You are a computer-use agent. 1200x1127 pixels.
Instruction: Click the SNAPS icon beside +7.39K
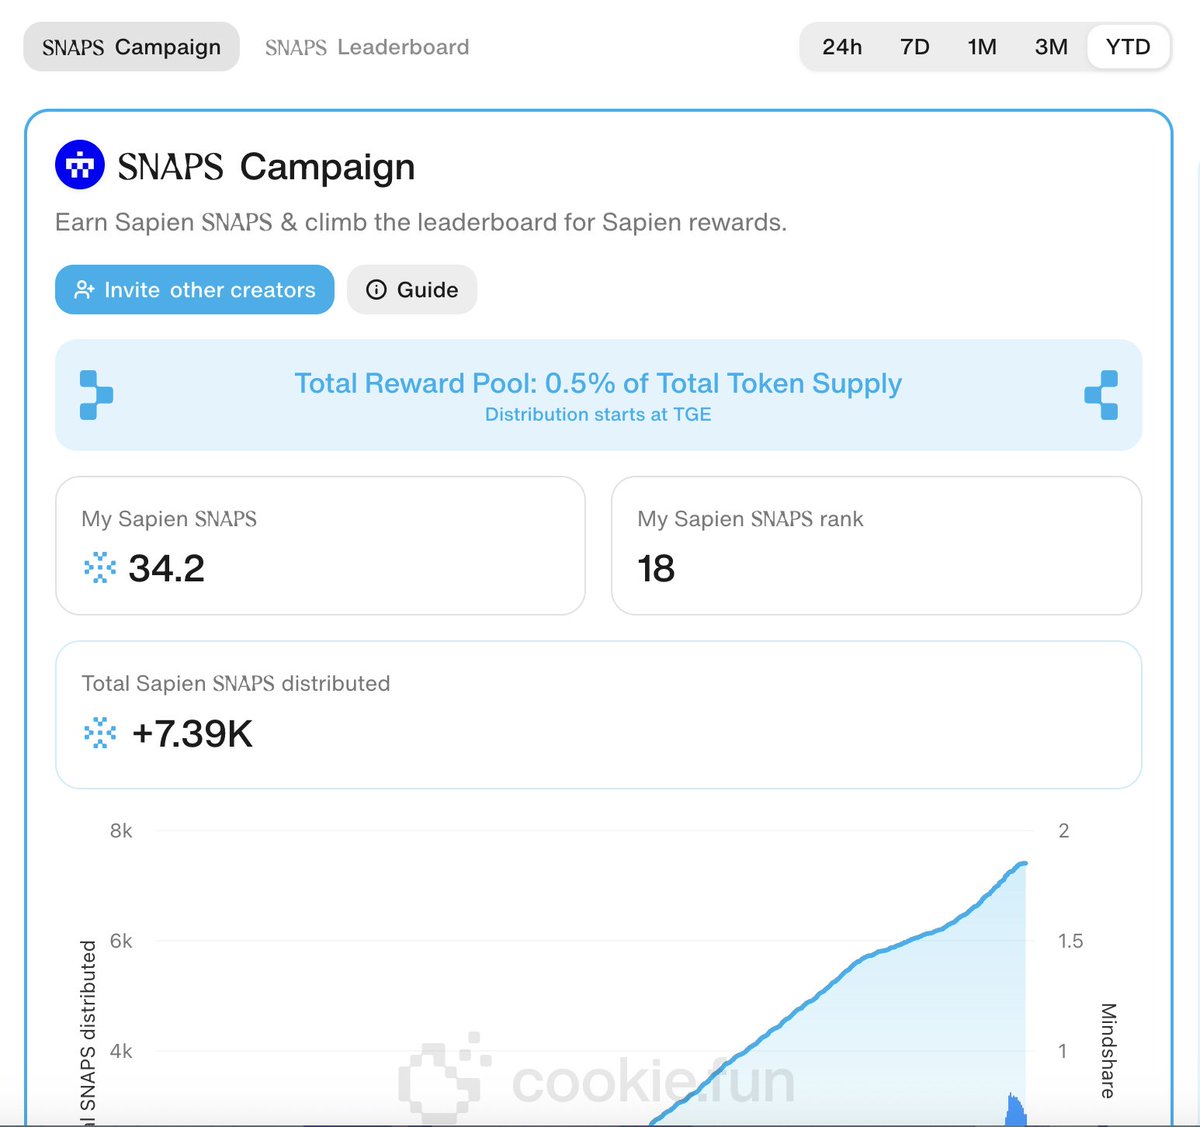(100, 733)
